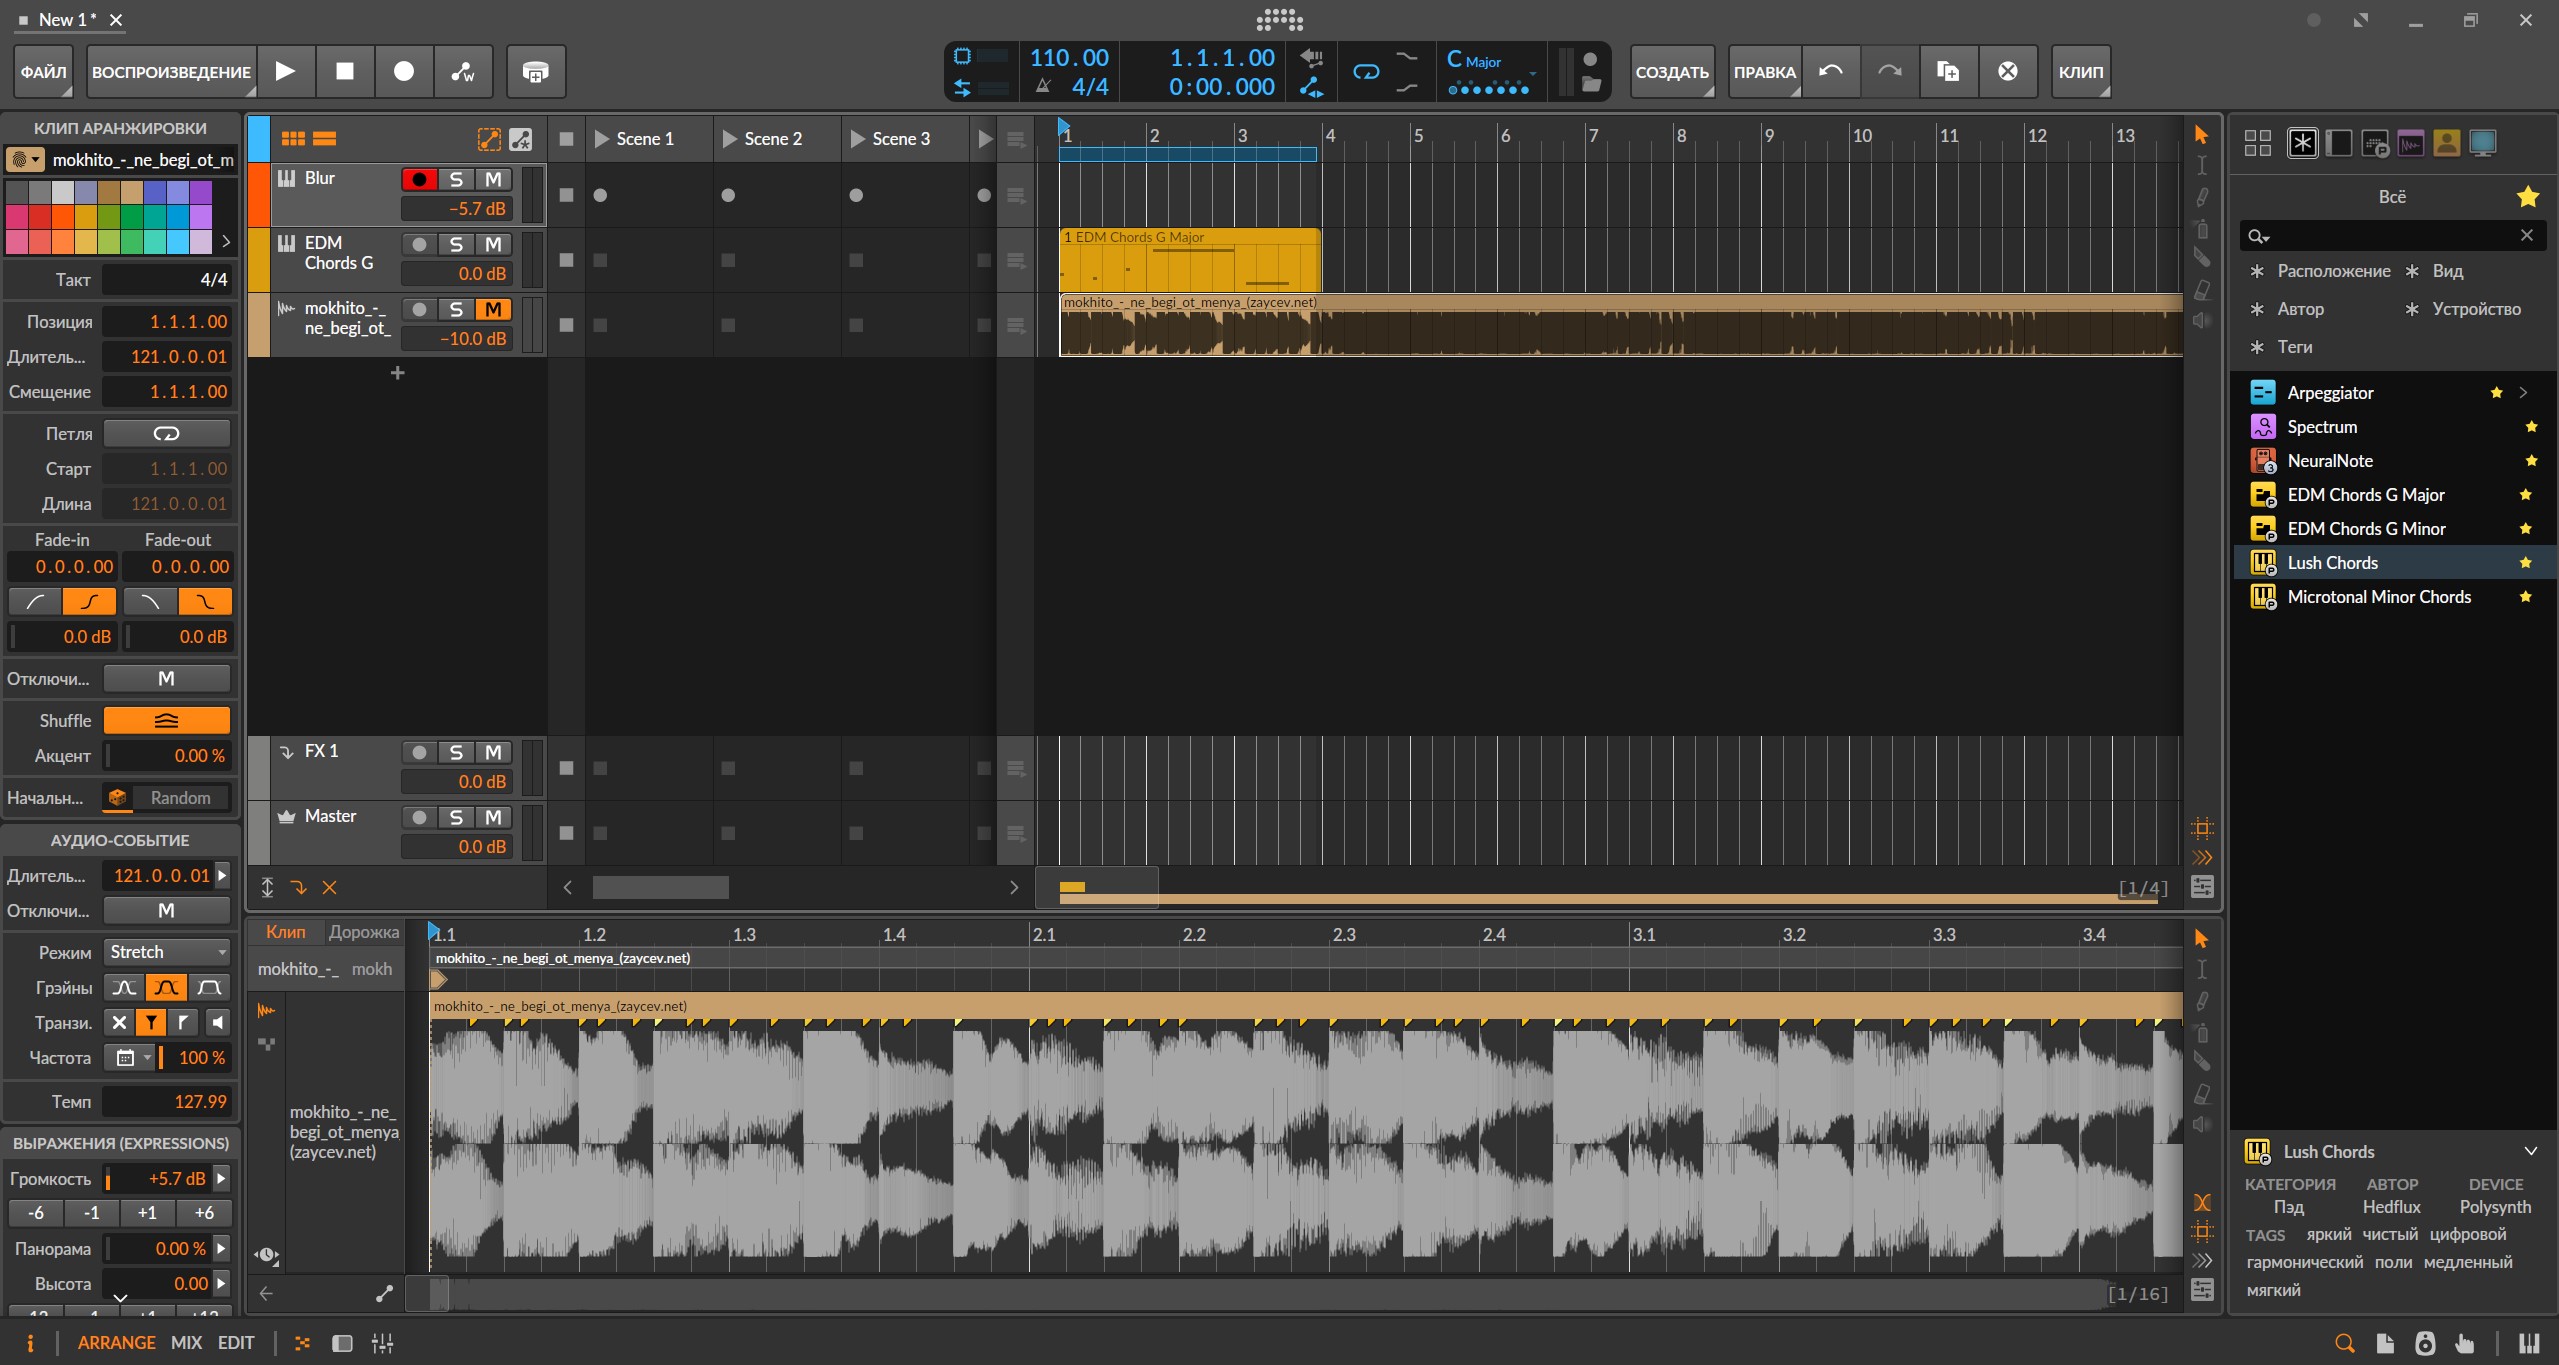This screenshot has width=2559, height=1365.
Task: Open clip name icon dropdown
Action: tap(24, 160)
